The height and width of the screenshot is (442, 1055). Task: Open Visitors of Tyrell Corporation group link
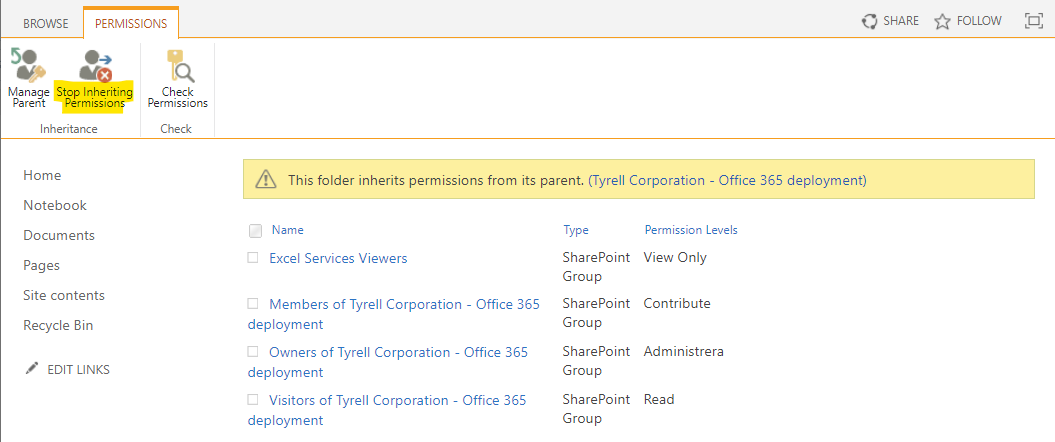(x=387, y=410)
